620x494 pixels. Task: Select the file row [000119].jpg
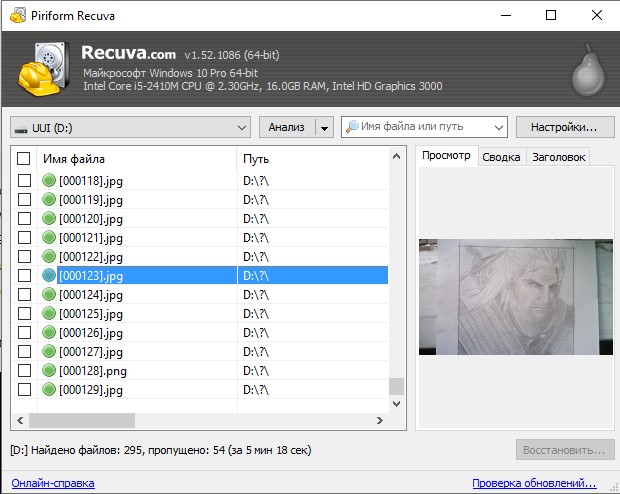(200, 199)
